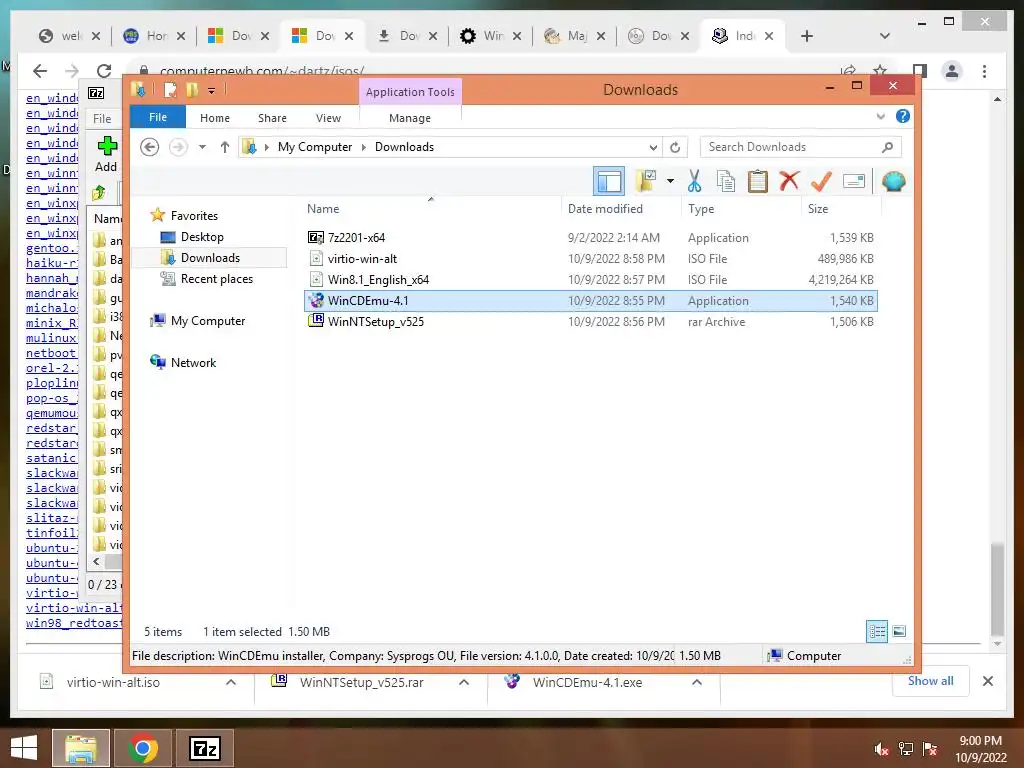Image resolution: width=1024 pixels, height=768 pixels.
Task: Click muted volume tray icon
Action: coord(882,749)
